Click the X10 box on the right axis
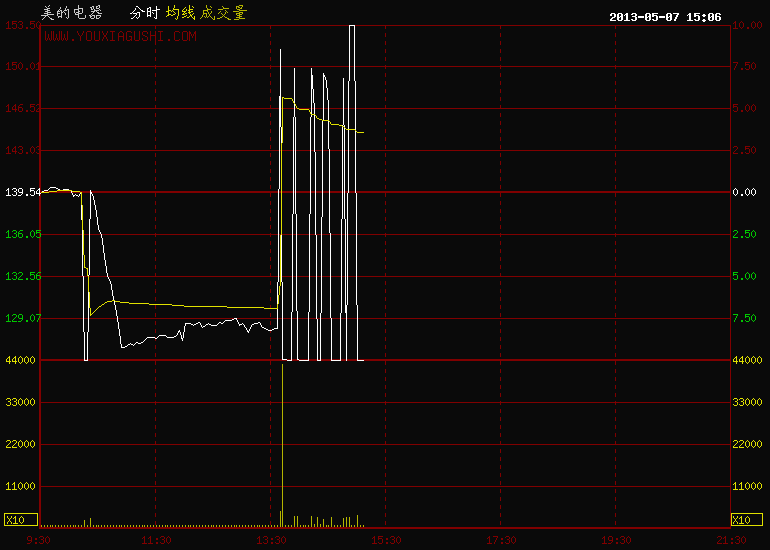Image resolution: width=770 pixels, height=550 pixels. tap(746, 520)
